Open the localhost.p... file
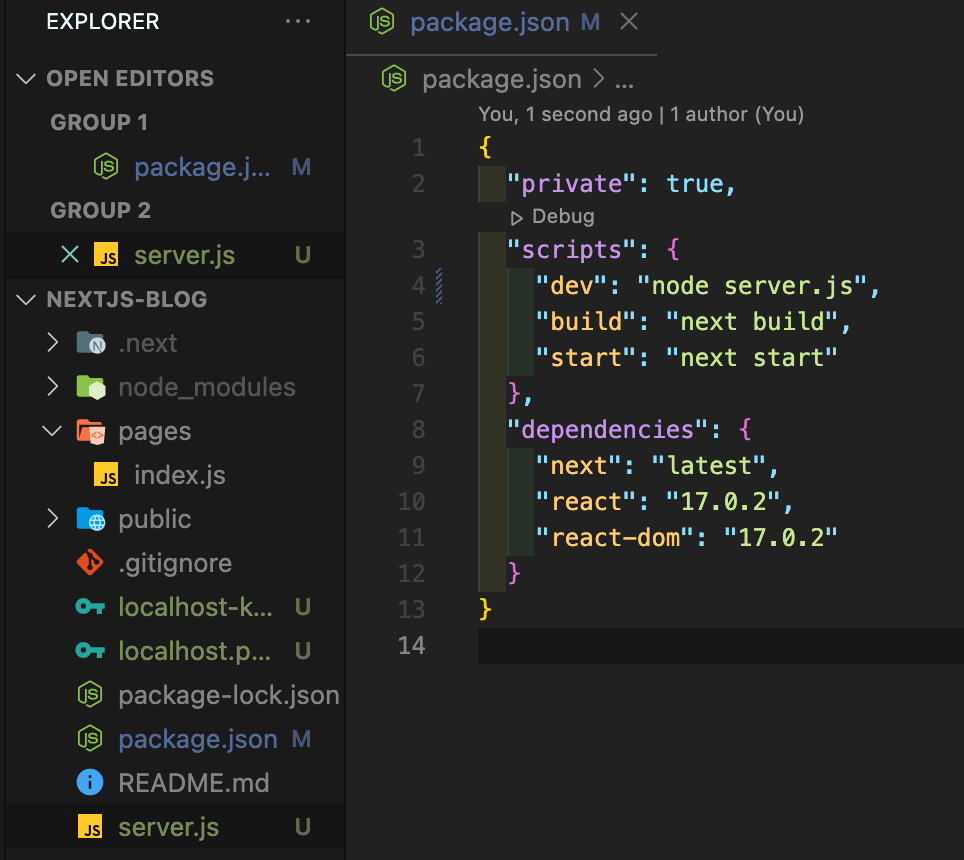 pyautogui.click(x=195, y=651)
